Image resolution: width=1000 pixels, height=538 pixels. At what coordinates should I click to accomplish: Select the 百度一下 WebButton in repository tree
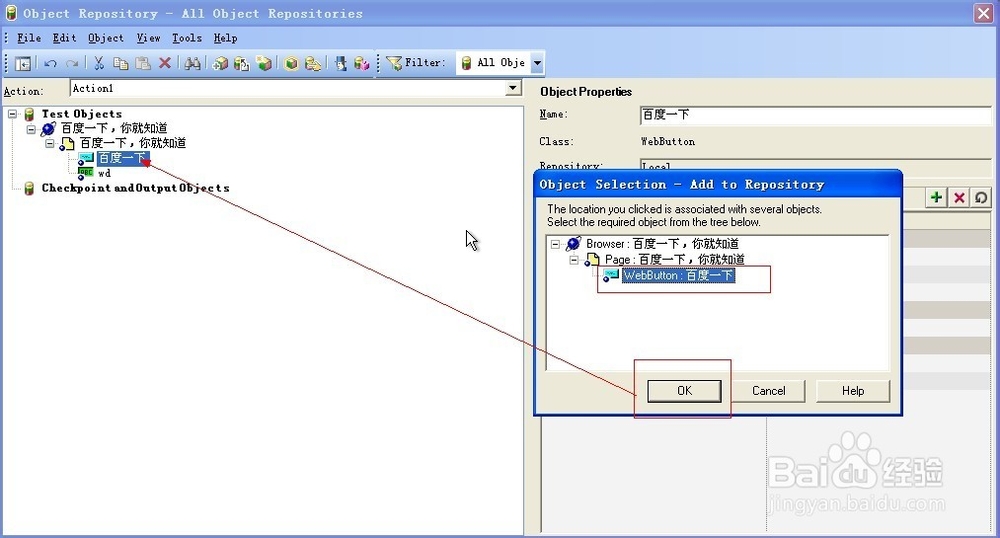pos(122,158)
